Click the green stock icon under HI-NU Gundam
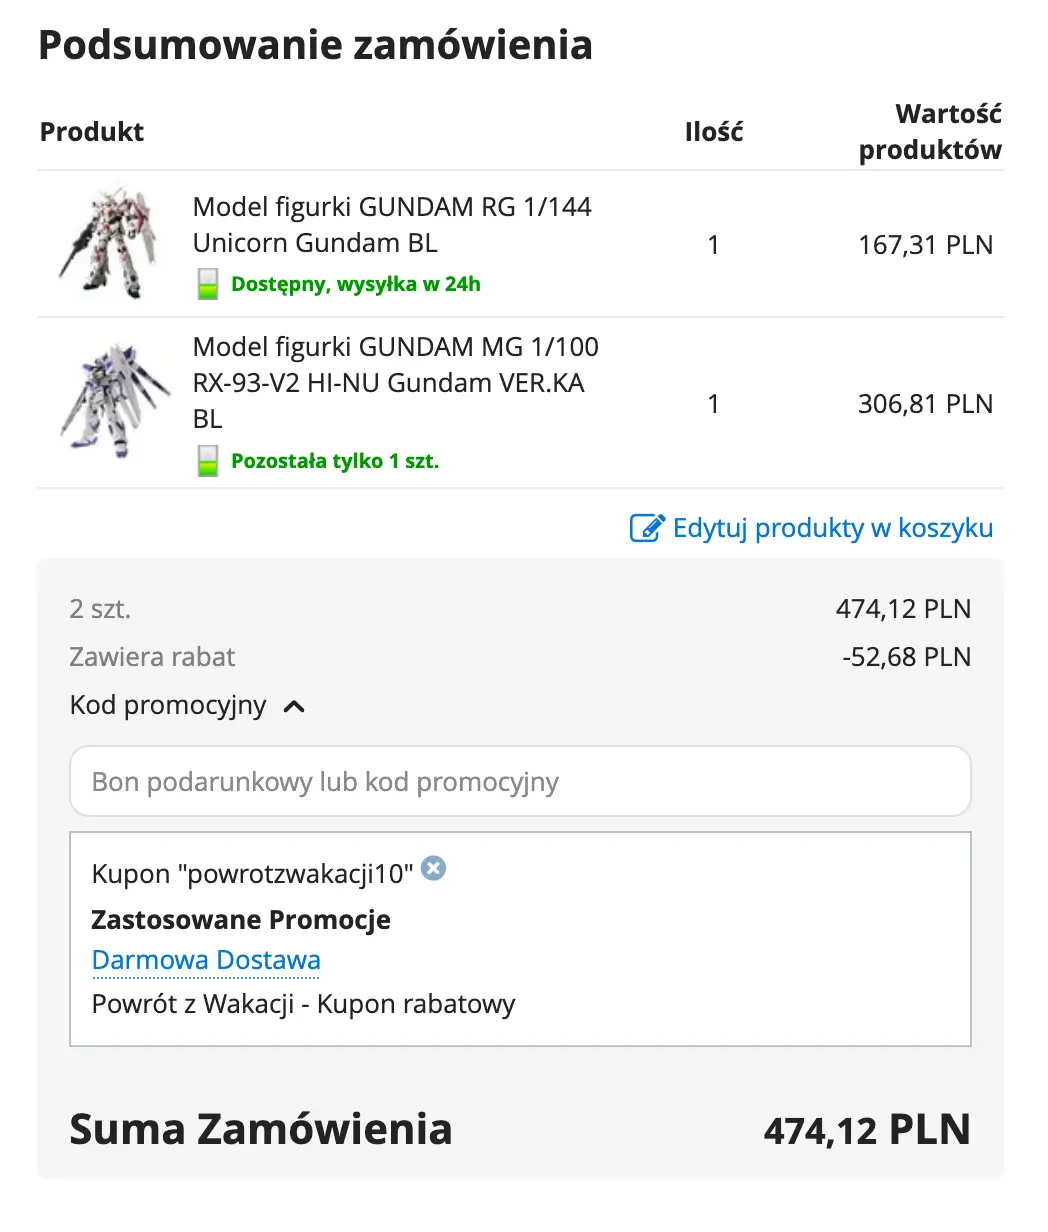Viewport: 1048px width, 1232px height. tap(207, 461)
